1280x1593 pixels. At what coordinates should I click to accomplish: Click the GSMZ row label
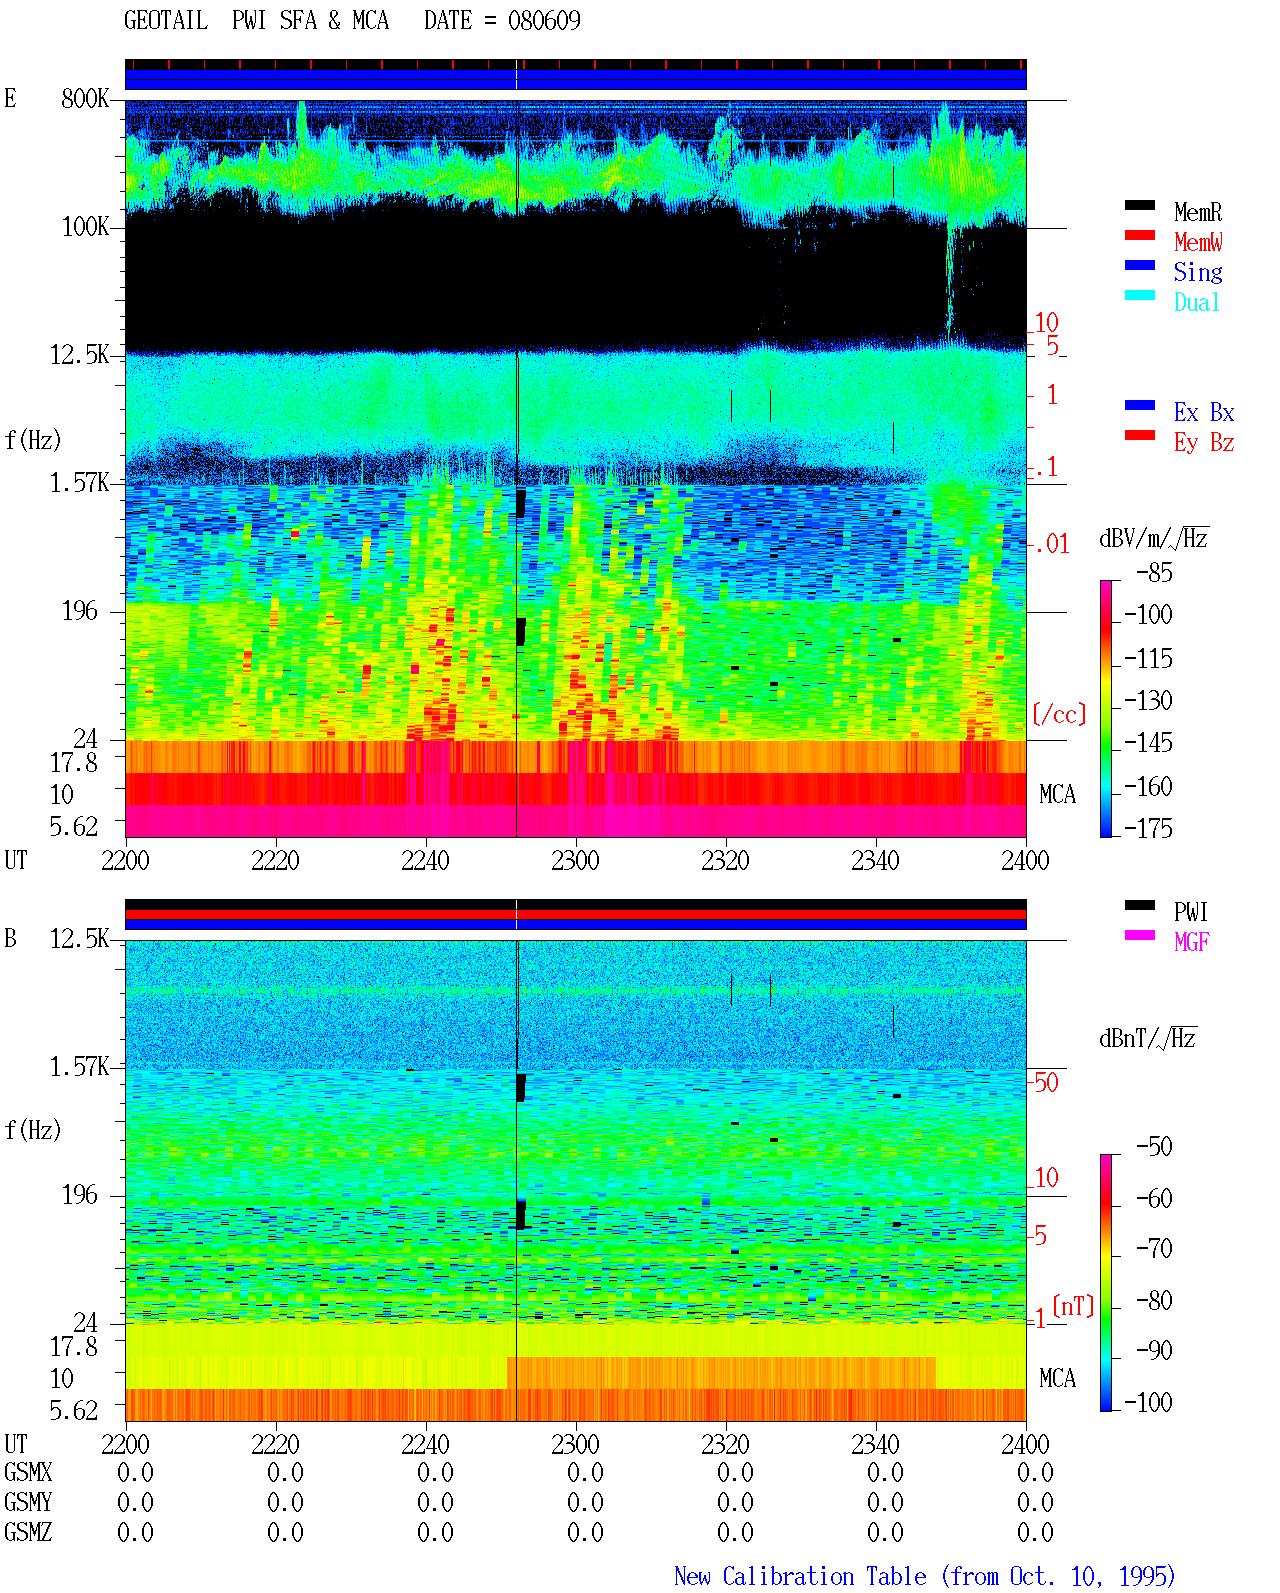tap(28, 1533)
